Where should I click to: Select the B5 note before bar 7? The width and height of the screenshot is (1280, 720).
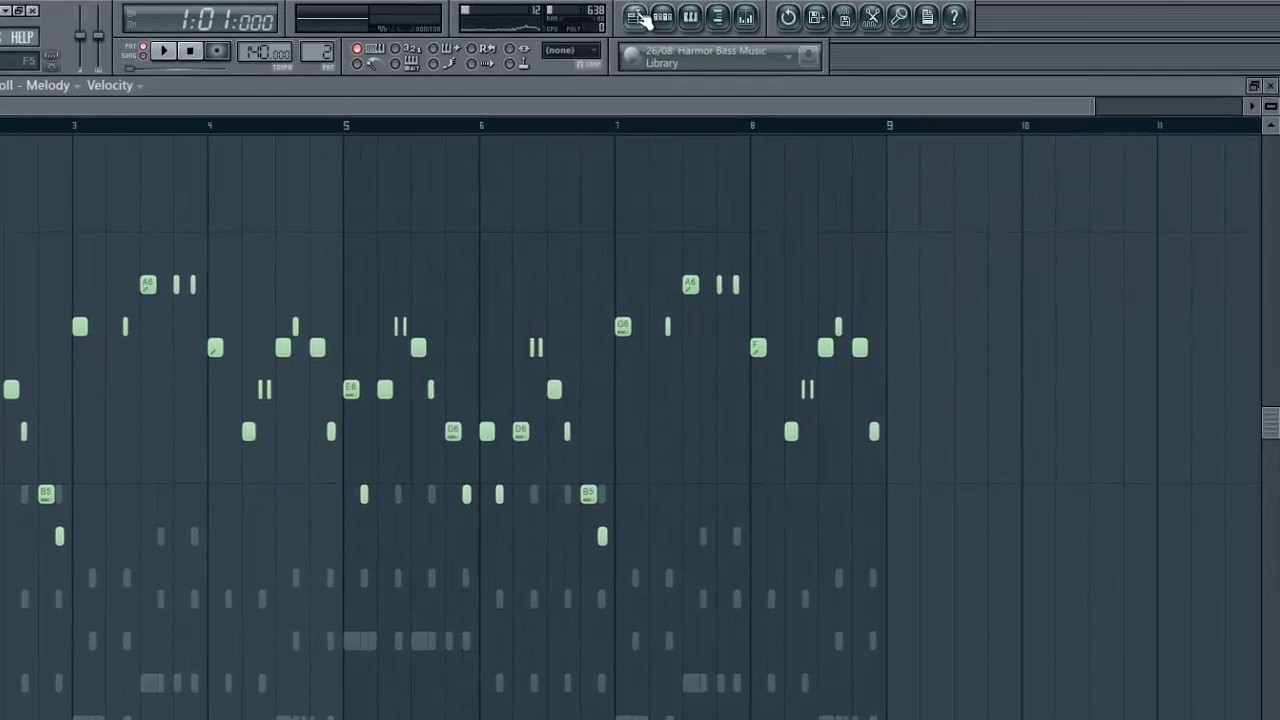tap(588, 493)
